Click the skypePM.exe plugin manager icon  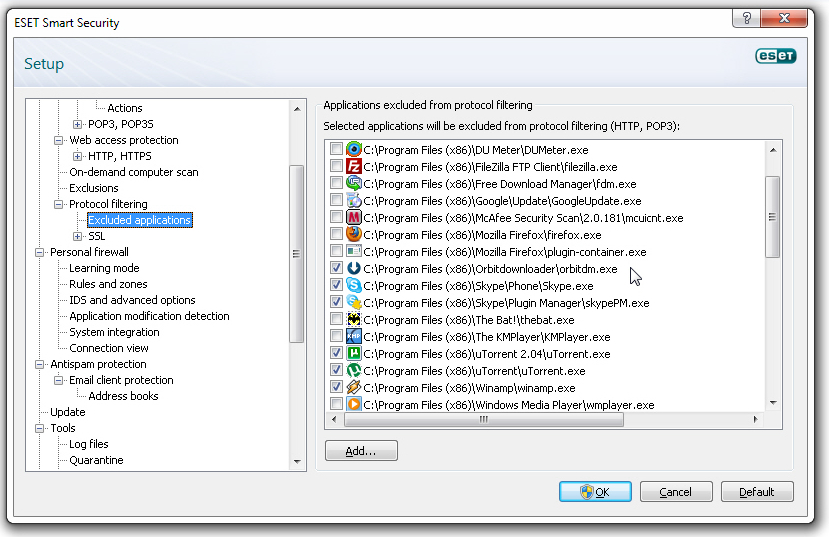pos(354,302)
